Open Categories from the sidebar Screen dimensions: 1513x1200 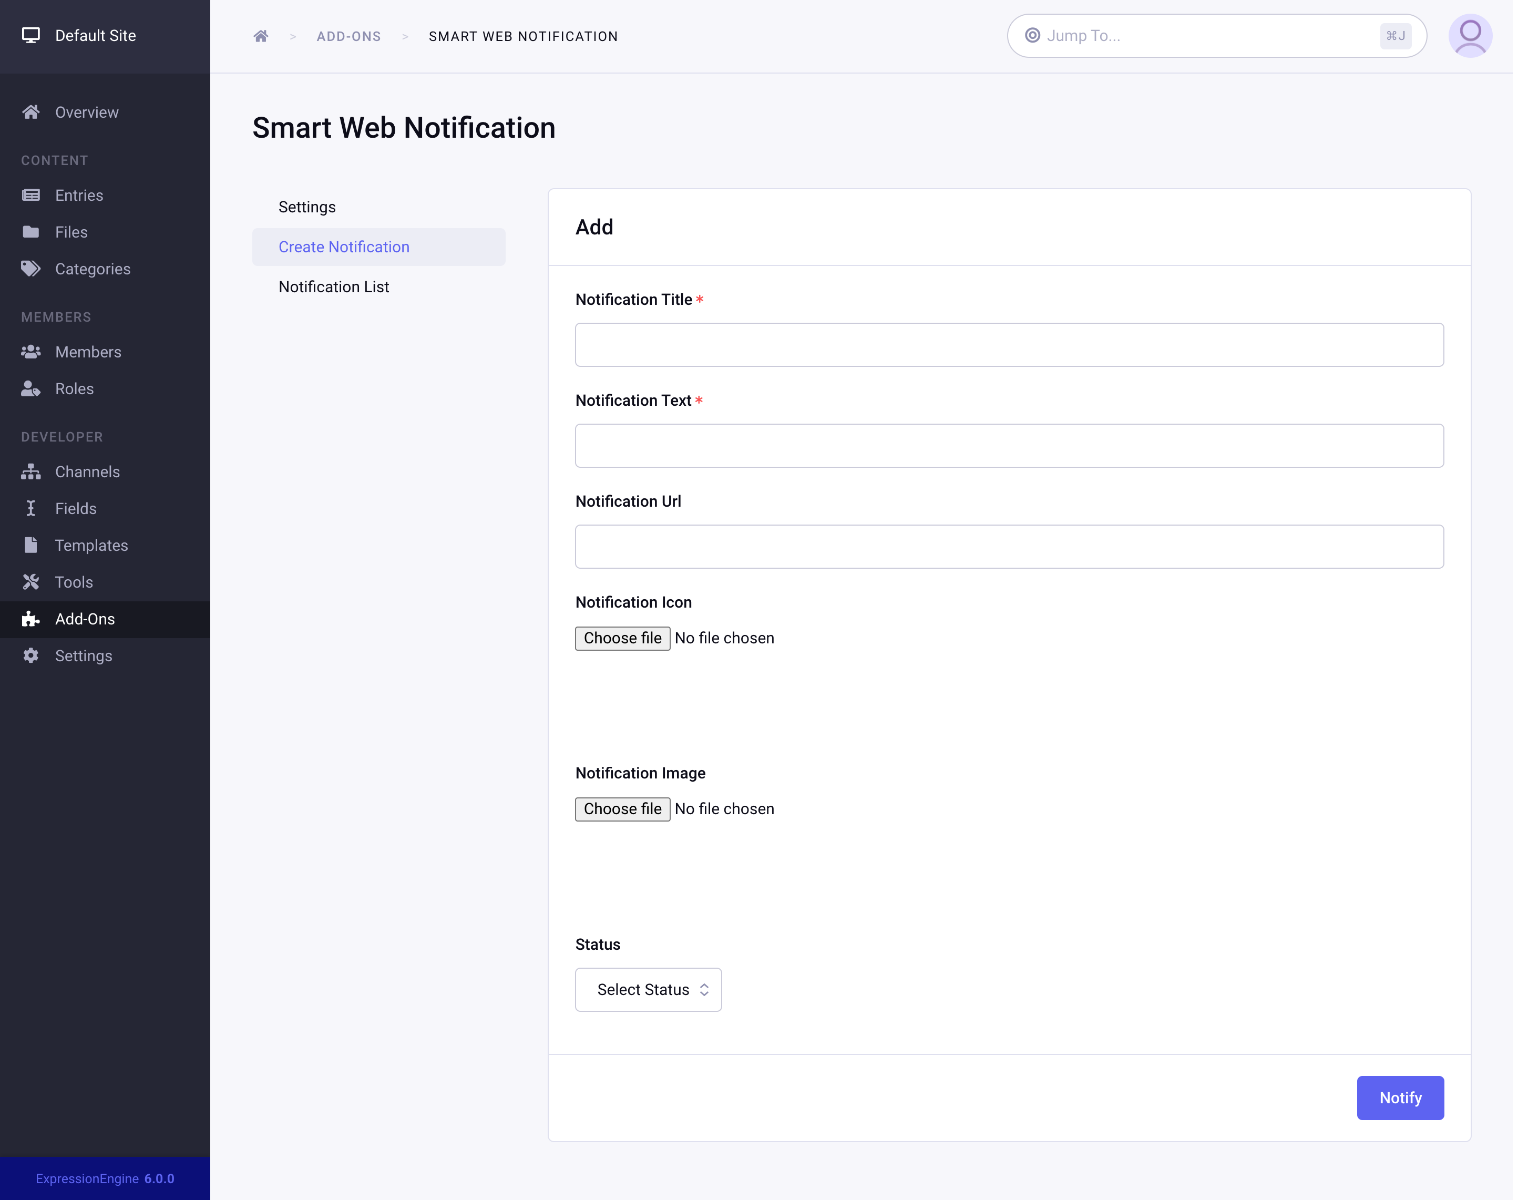click(x=92, y=269)
